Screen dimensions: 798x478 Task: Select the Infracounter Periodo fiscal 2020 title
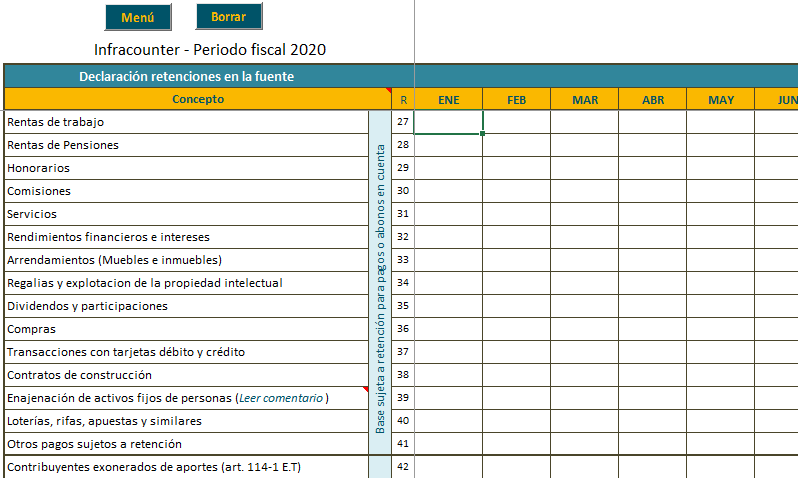click(209, 49)
